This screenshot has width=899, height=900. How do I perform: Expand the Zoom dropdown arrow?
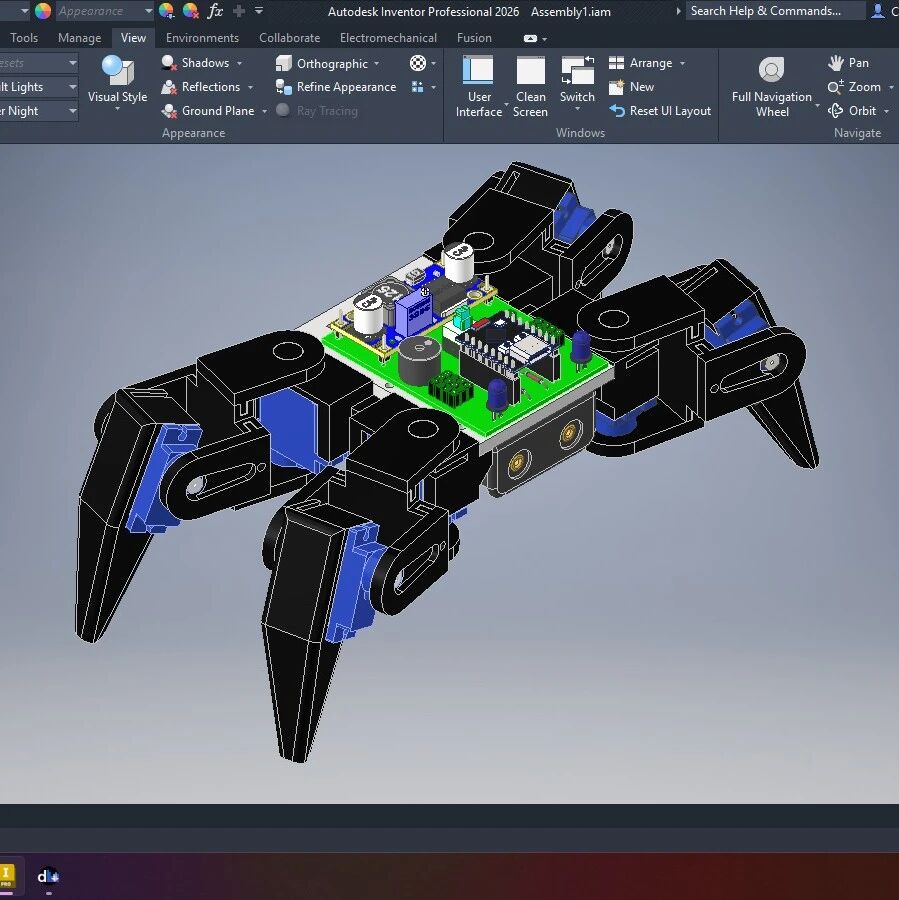(x=890, y=87)
